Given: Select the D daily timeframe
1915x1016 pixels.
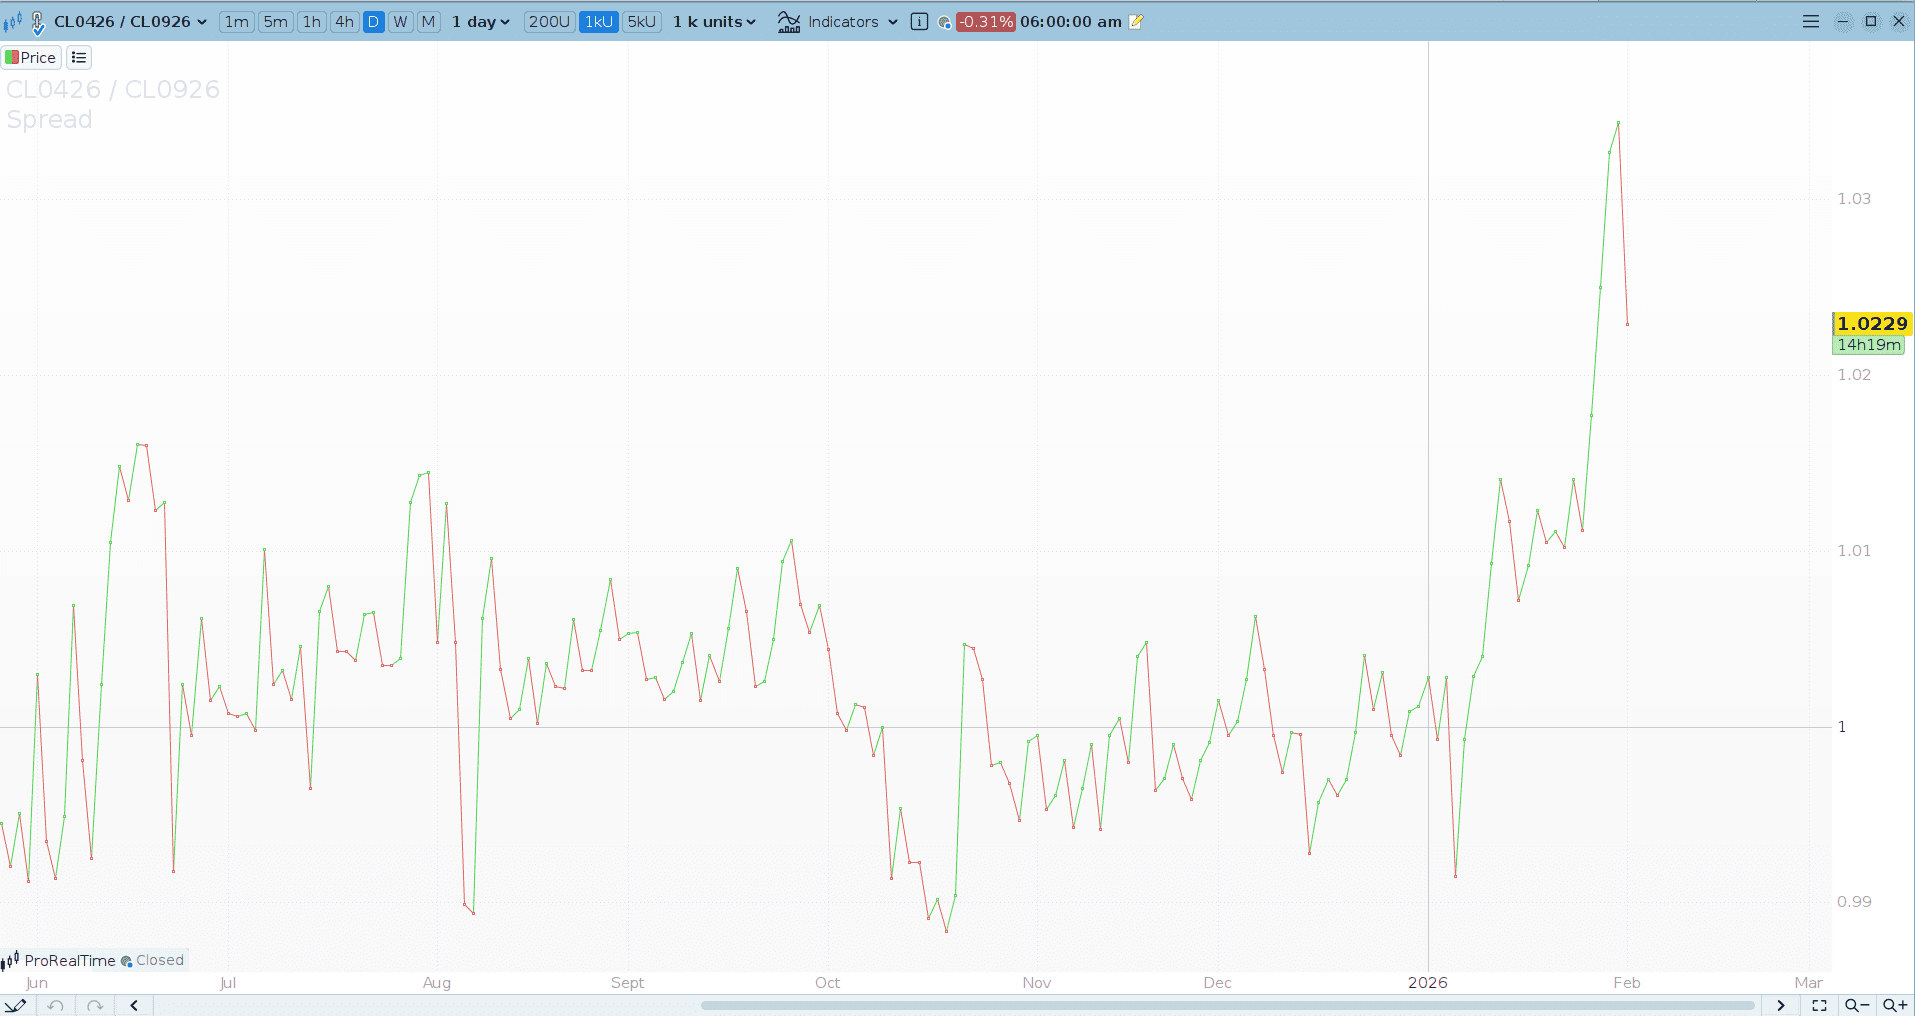Looking at the screenshot, I should pyautogui.click(x=373, y=22).
